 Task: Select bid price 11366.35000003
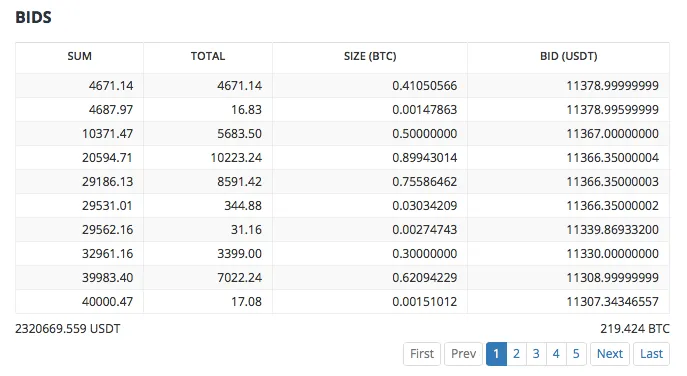(x=613, y=181)
